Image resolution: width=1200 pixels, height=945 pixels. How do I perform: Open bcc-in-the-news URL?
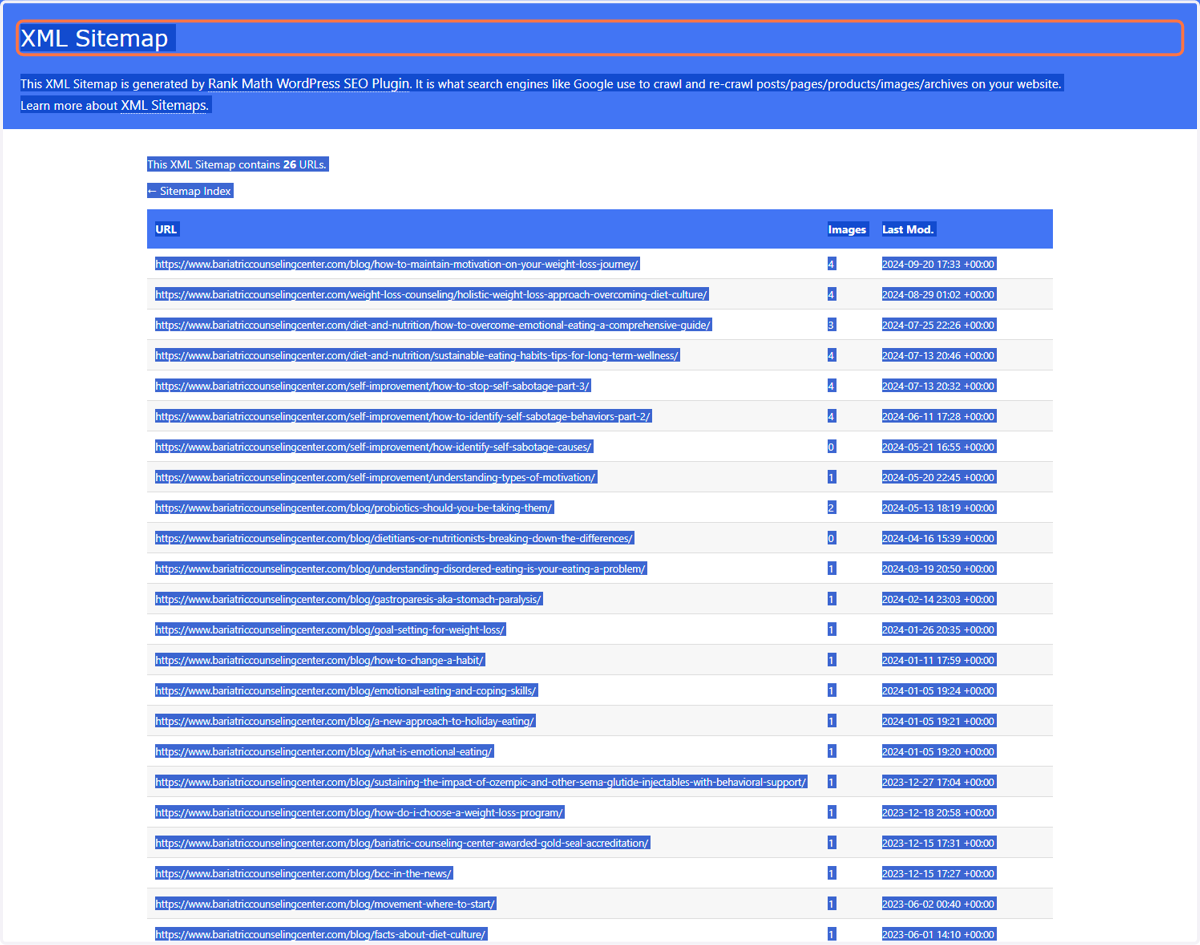[304, 874]
